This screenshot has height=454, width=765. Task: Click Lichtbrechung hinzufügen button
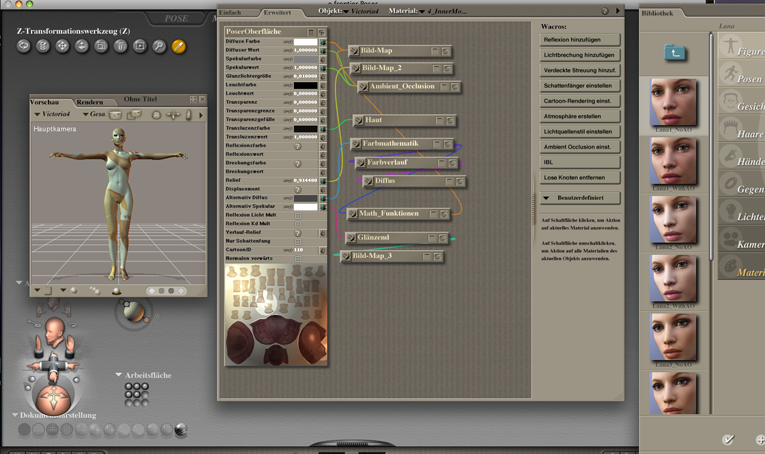click(x=580, y=55)
